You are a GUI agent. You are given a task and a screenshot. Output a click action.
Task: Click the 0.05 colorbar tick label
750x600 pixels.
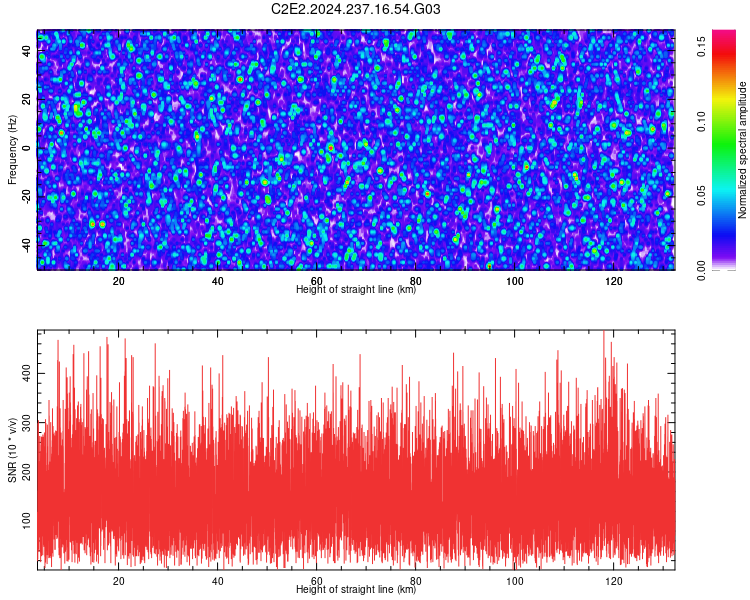click(701, 196)
